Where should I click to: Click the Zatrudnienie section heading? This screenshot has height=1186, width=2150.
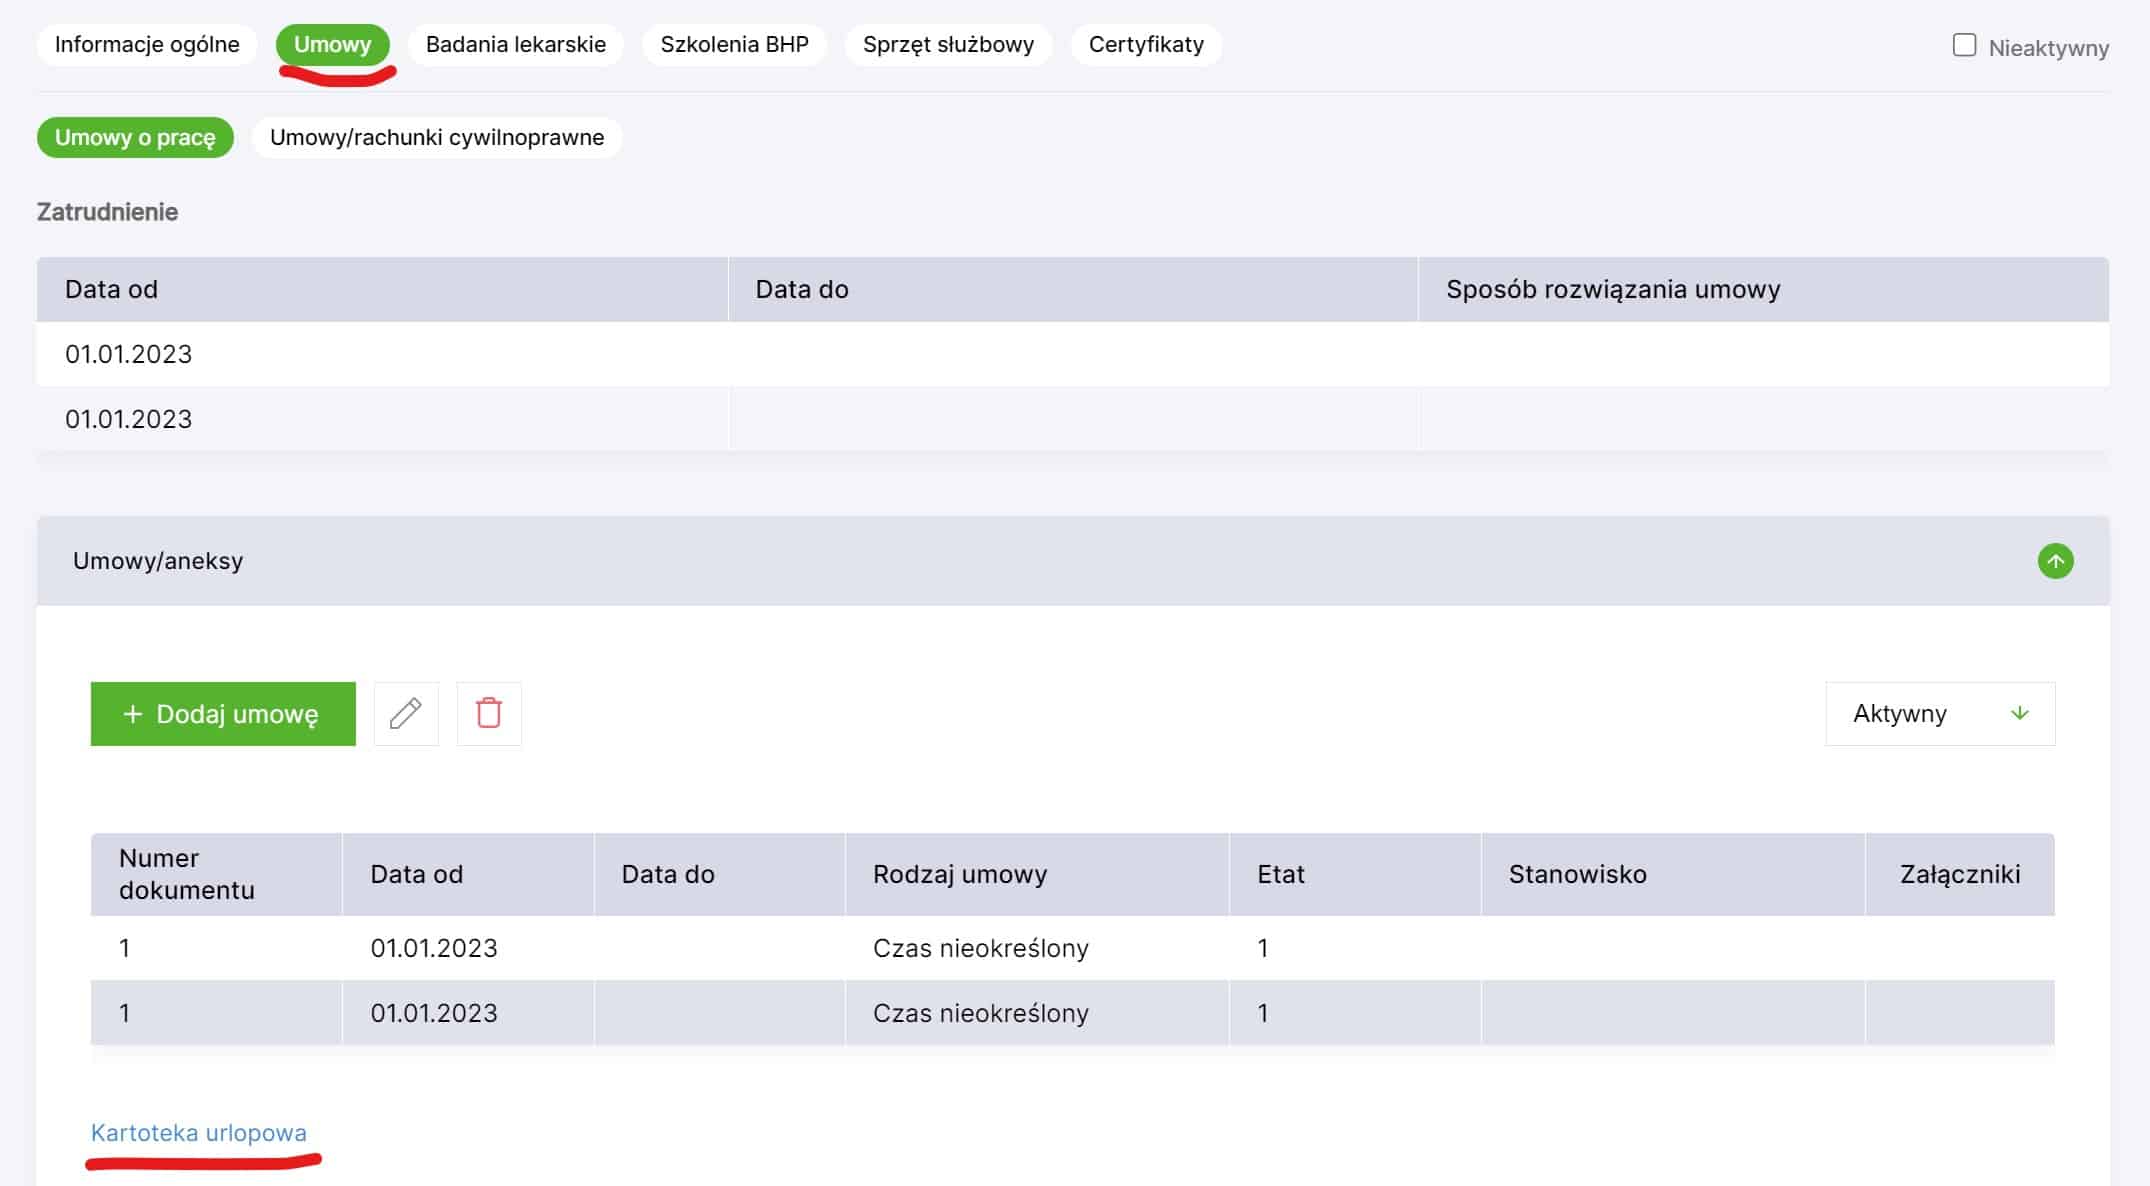coord(107,212)
